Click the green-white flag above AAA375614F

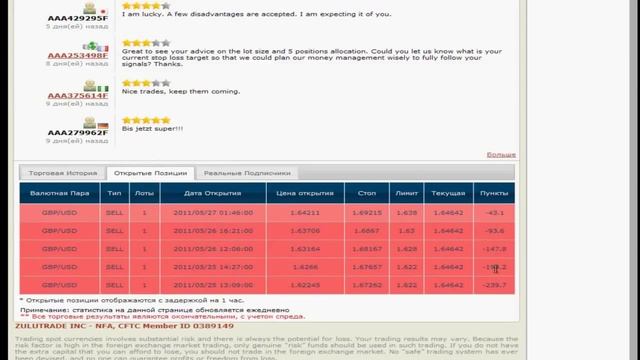click(103, 89)
